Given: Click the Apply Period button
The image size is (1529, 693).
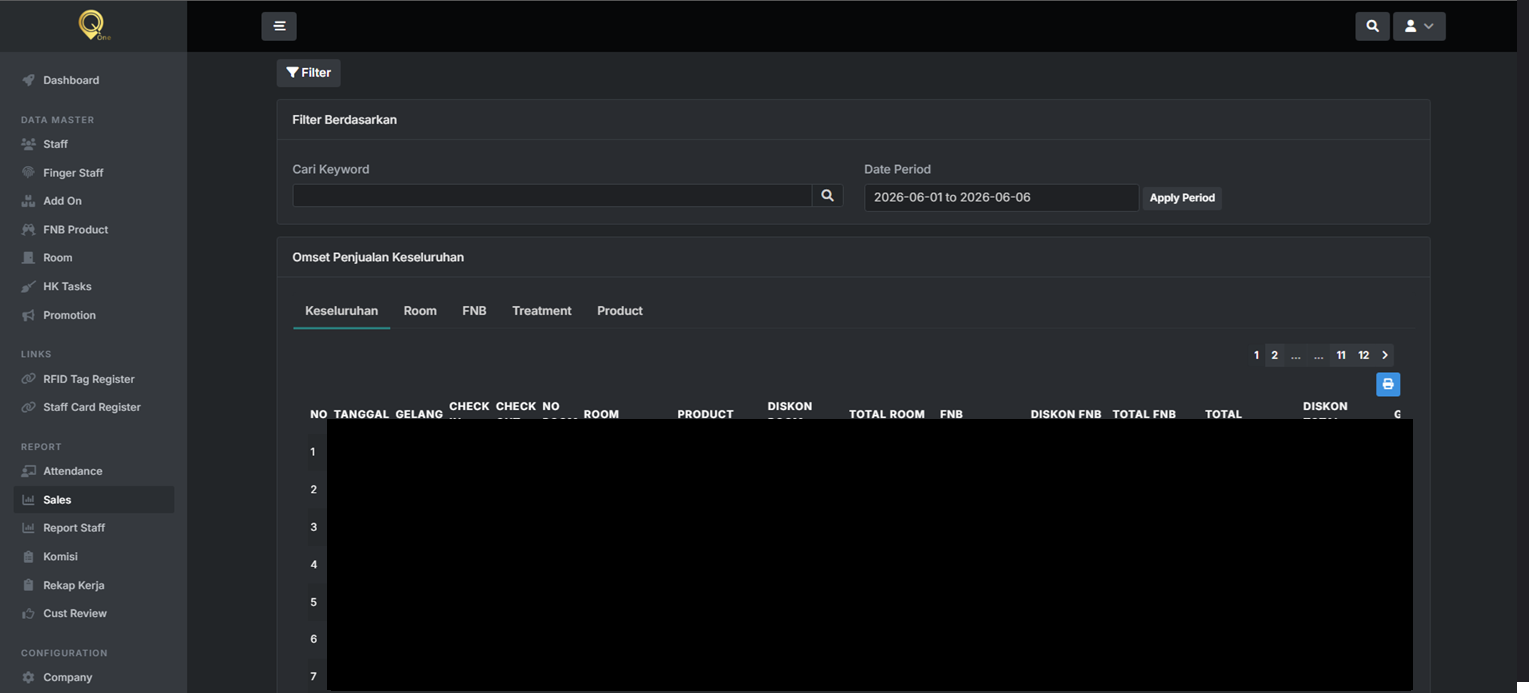Looking at the screenshot, I should coord(1182,198).
